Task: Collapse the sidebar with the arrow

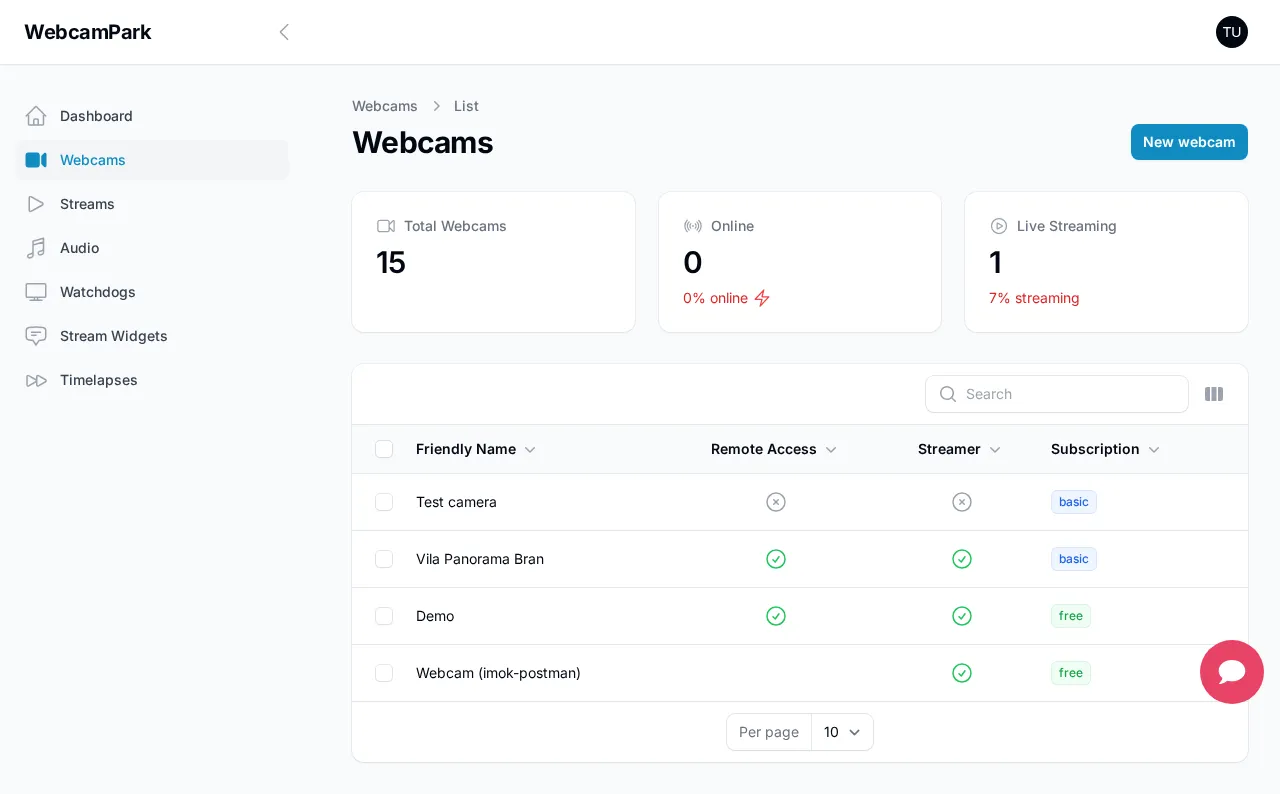Action: (284, 32)
